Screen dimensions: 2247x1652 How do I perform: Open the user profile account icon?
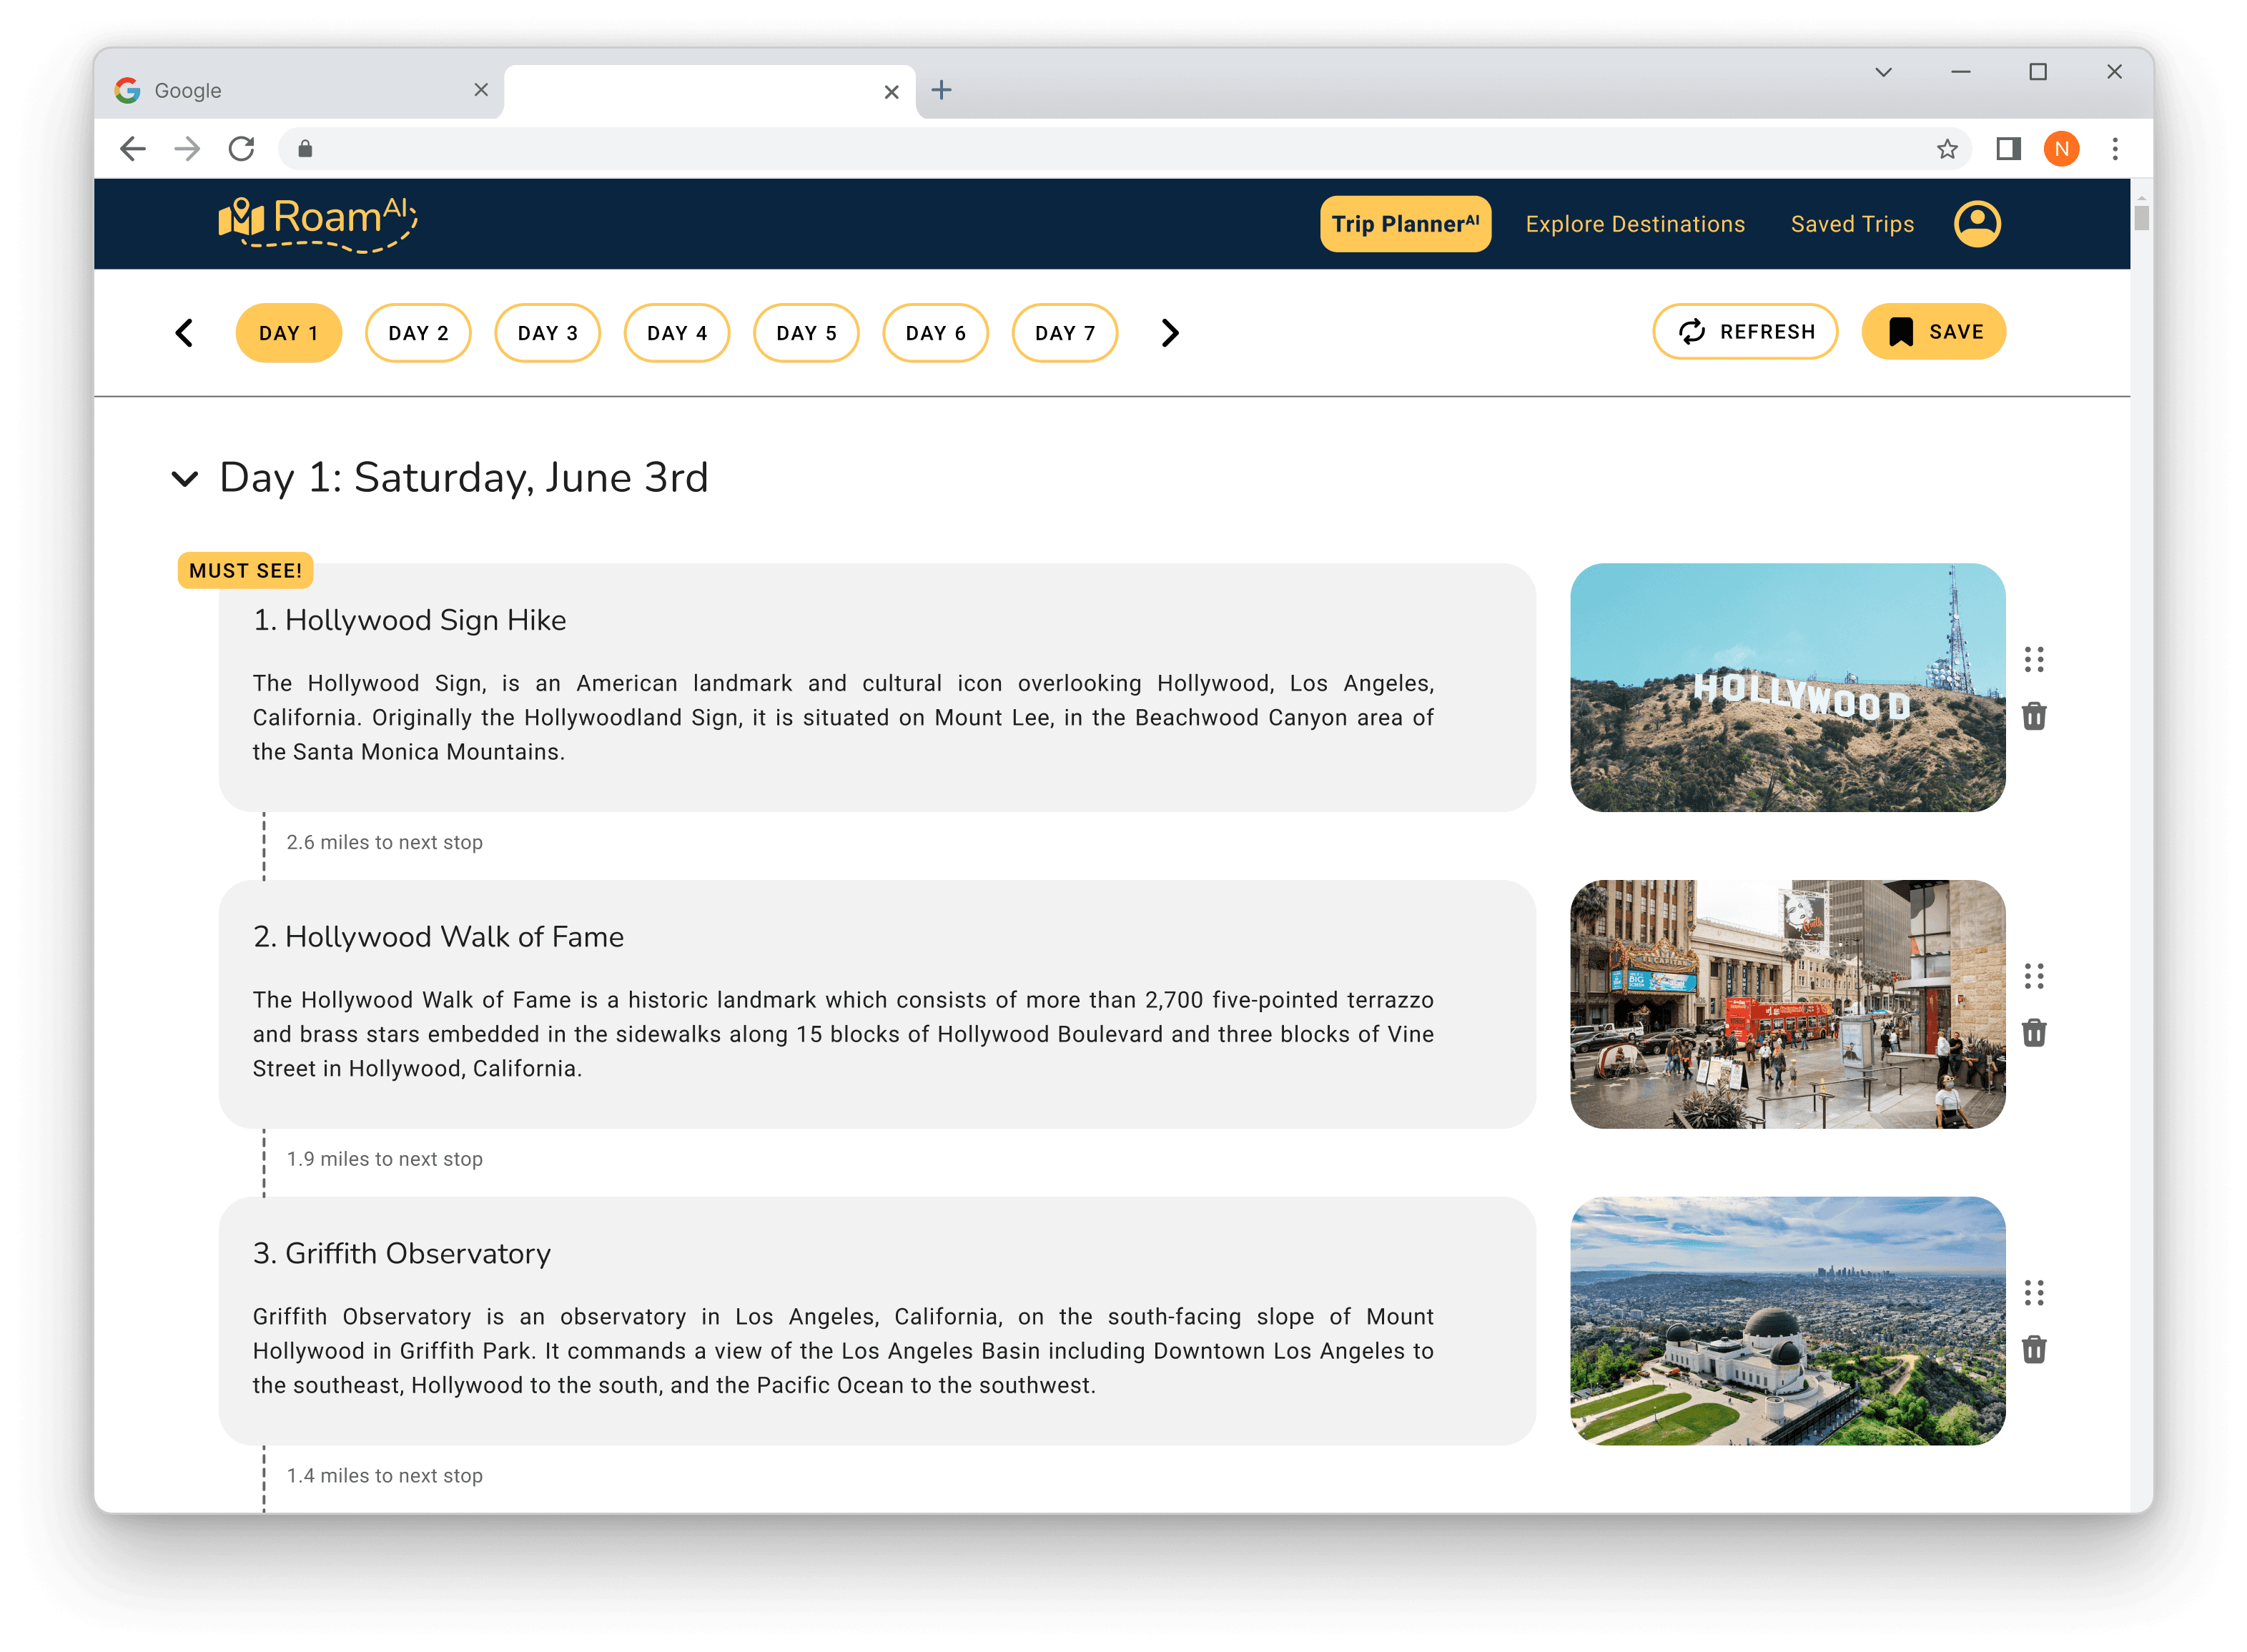coord(1976,224)
